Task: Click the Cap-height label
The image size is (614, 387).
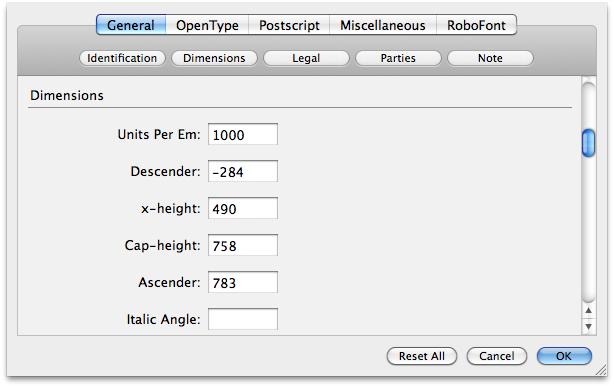Action: point(163,246)
